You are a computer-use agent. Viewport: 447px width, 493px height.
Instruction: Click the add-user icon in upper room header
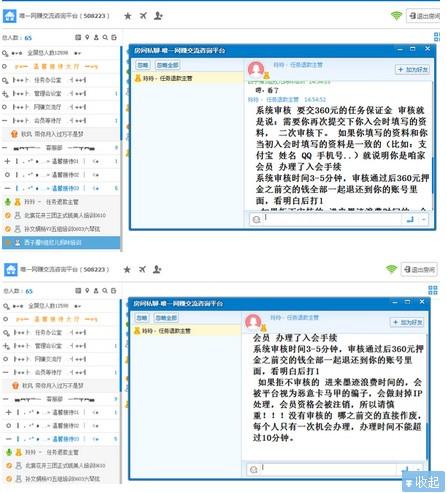tap(158, 16)
